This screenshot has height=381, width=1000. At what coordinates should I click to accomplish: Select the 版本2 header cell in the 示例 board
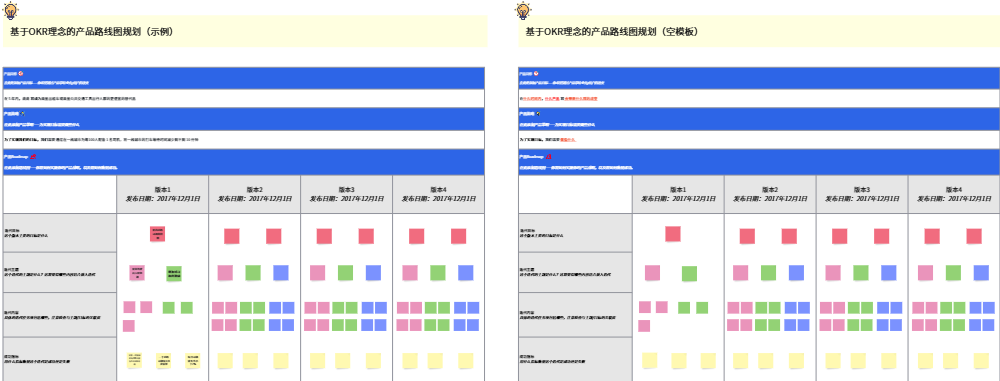(x=254, y=195)
